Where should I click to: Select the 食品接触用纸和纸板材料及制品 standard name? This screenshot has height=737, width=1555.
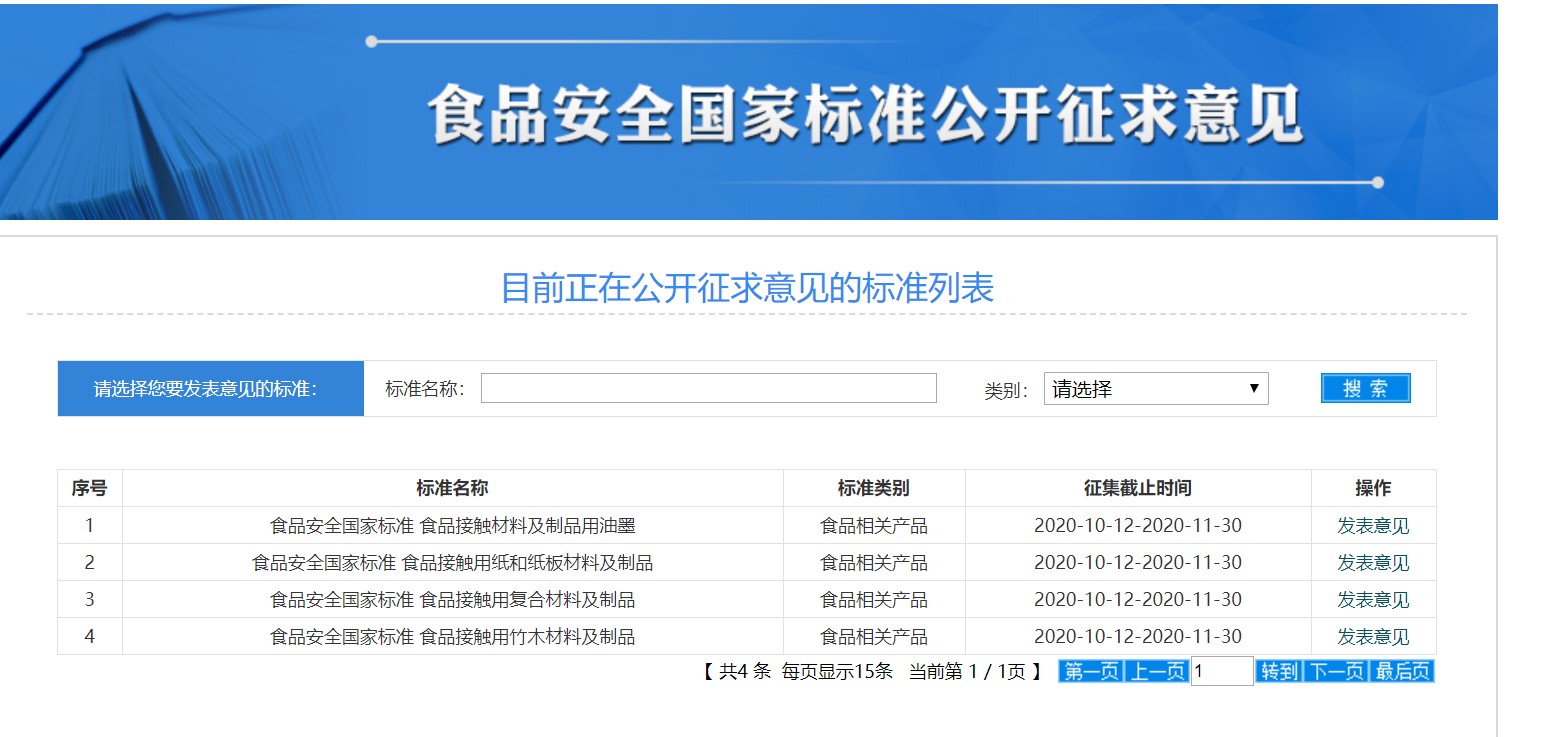tap(452, 563)
